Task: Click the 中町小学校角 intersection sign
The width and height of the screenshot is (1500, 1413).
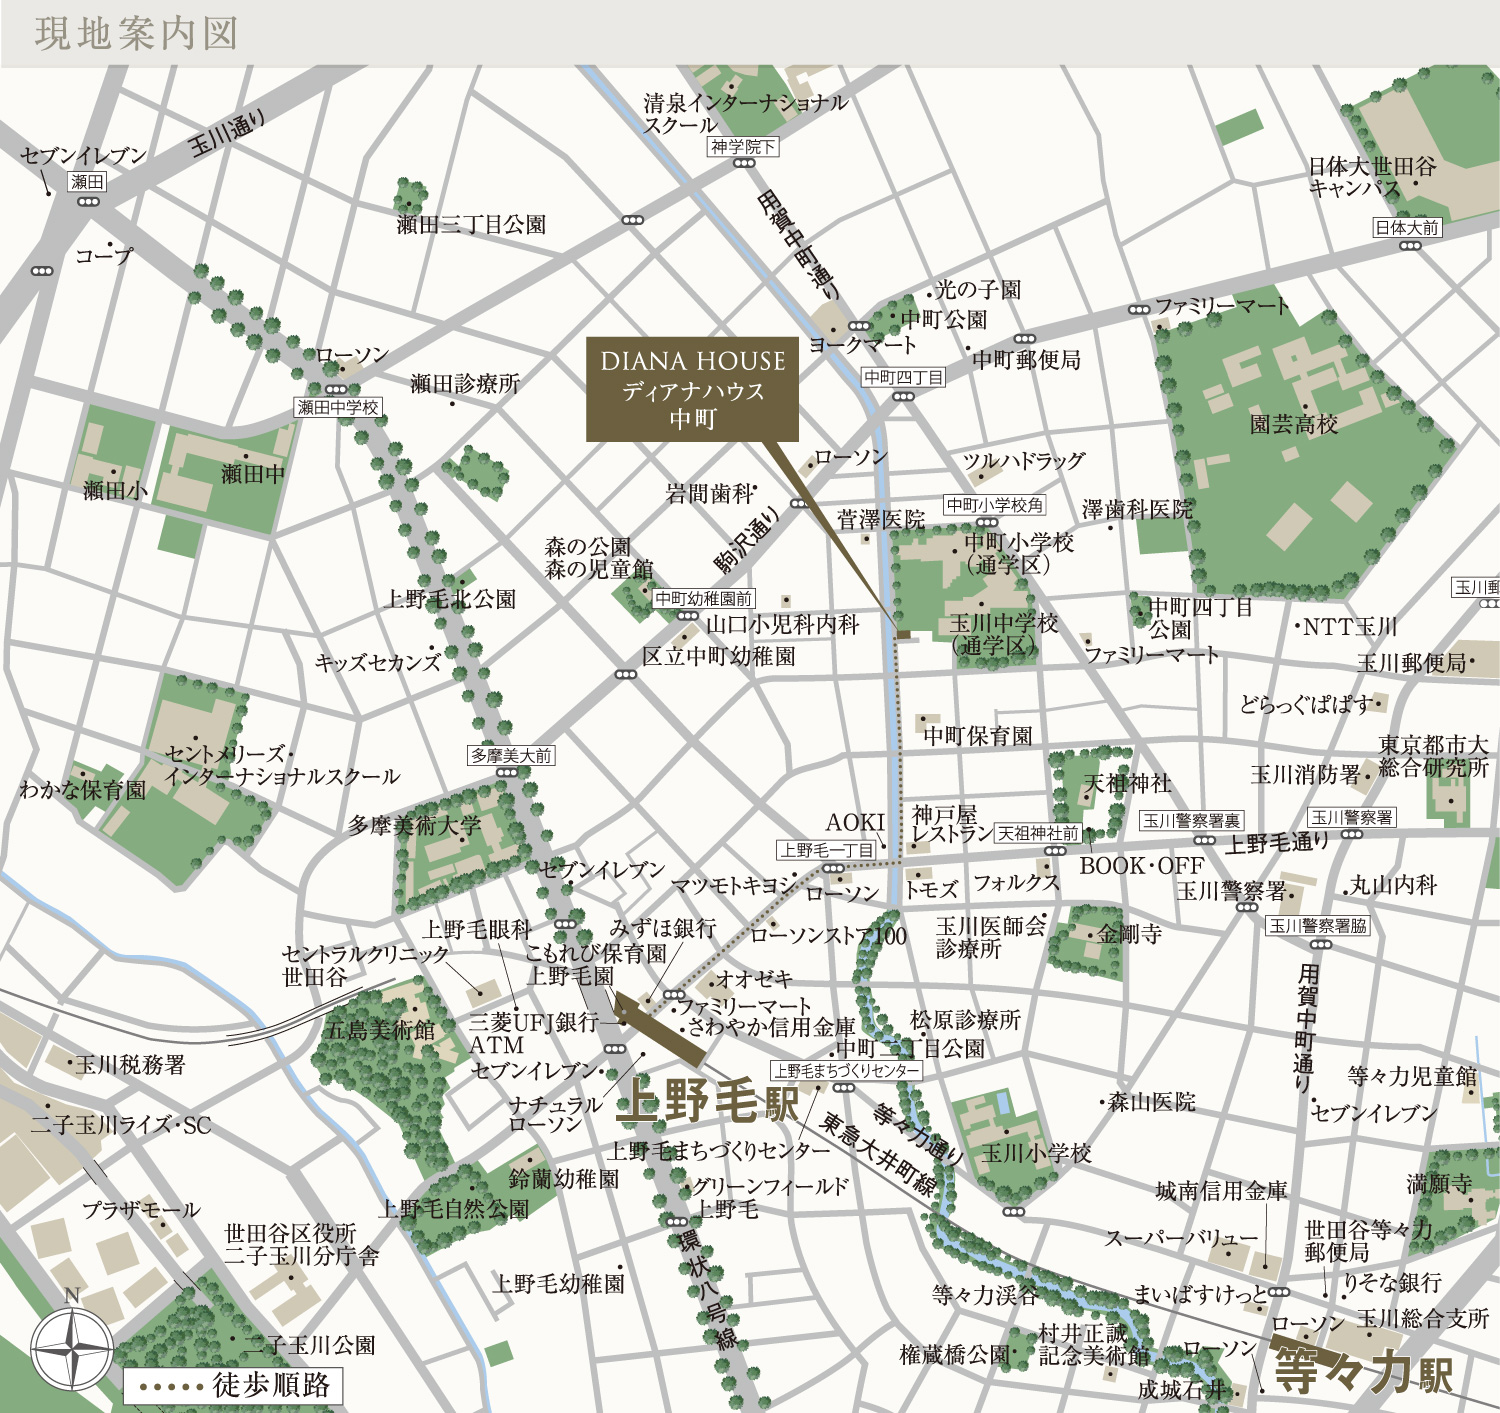Action: [x=994, y=505]
